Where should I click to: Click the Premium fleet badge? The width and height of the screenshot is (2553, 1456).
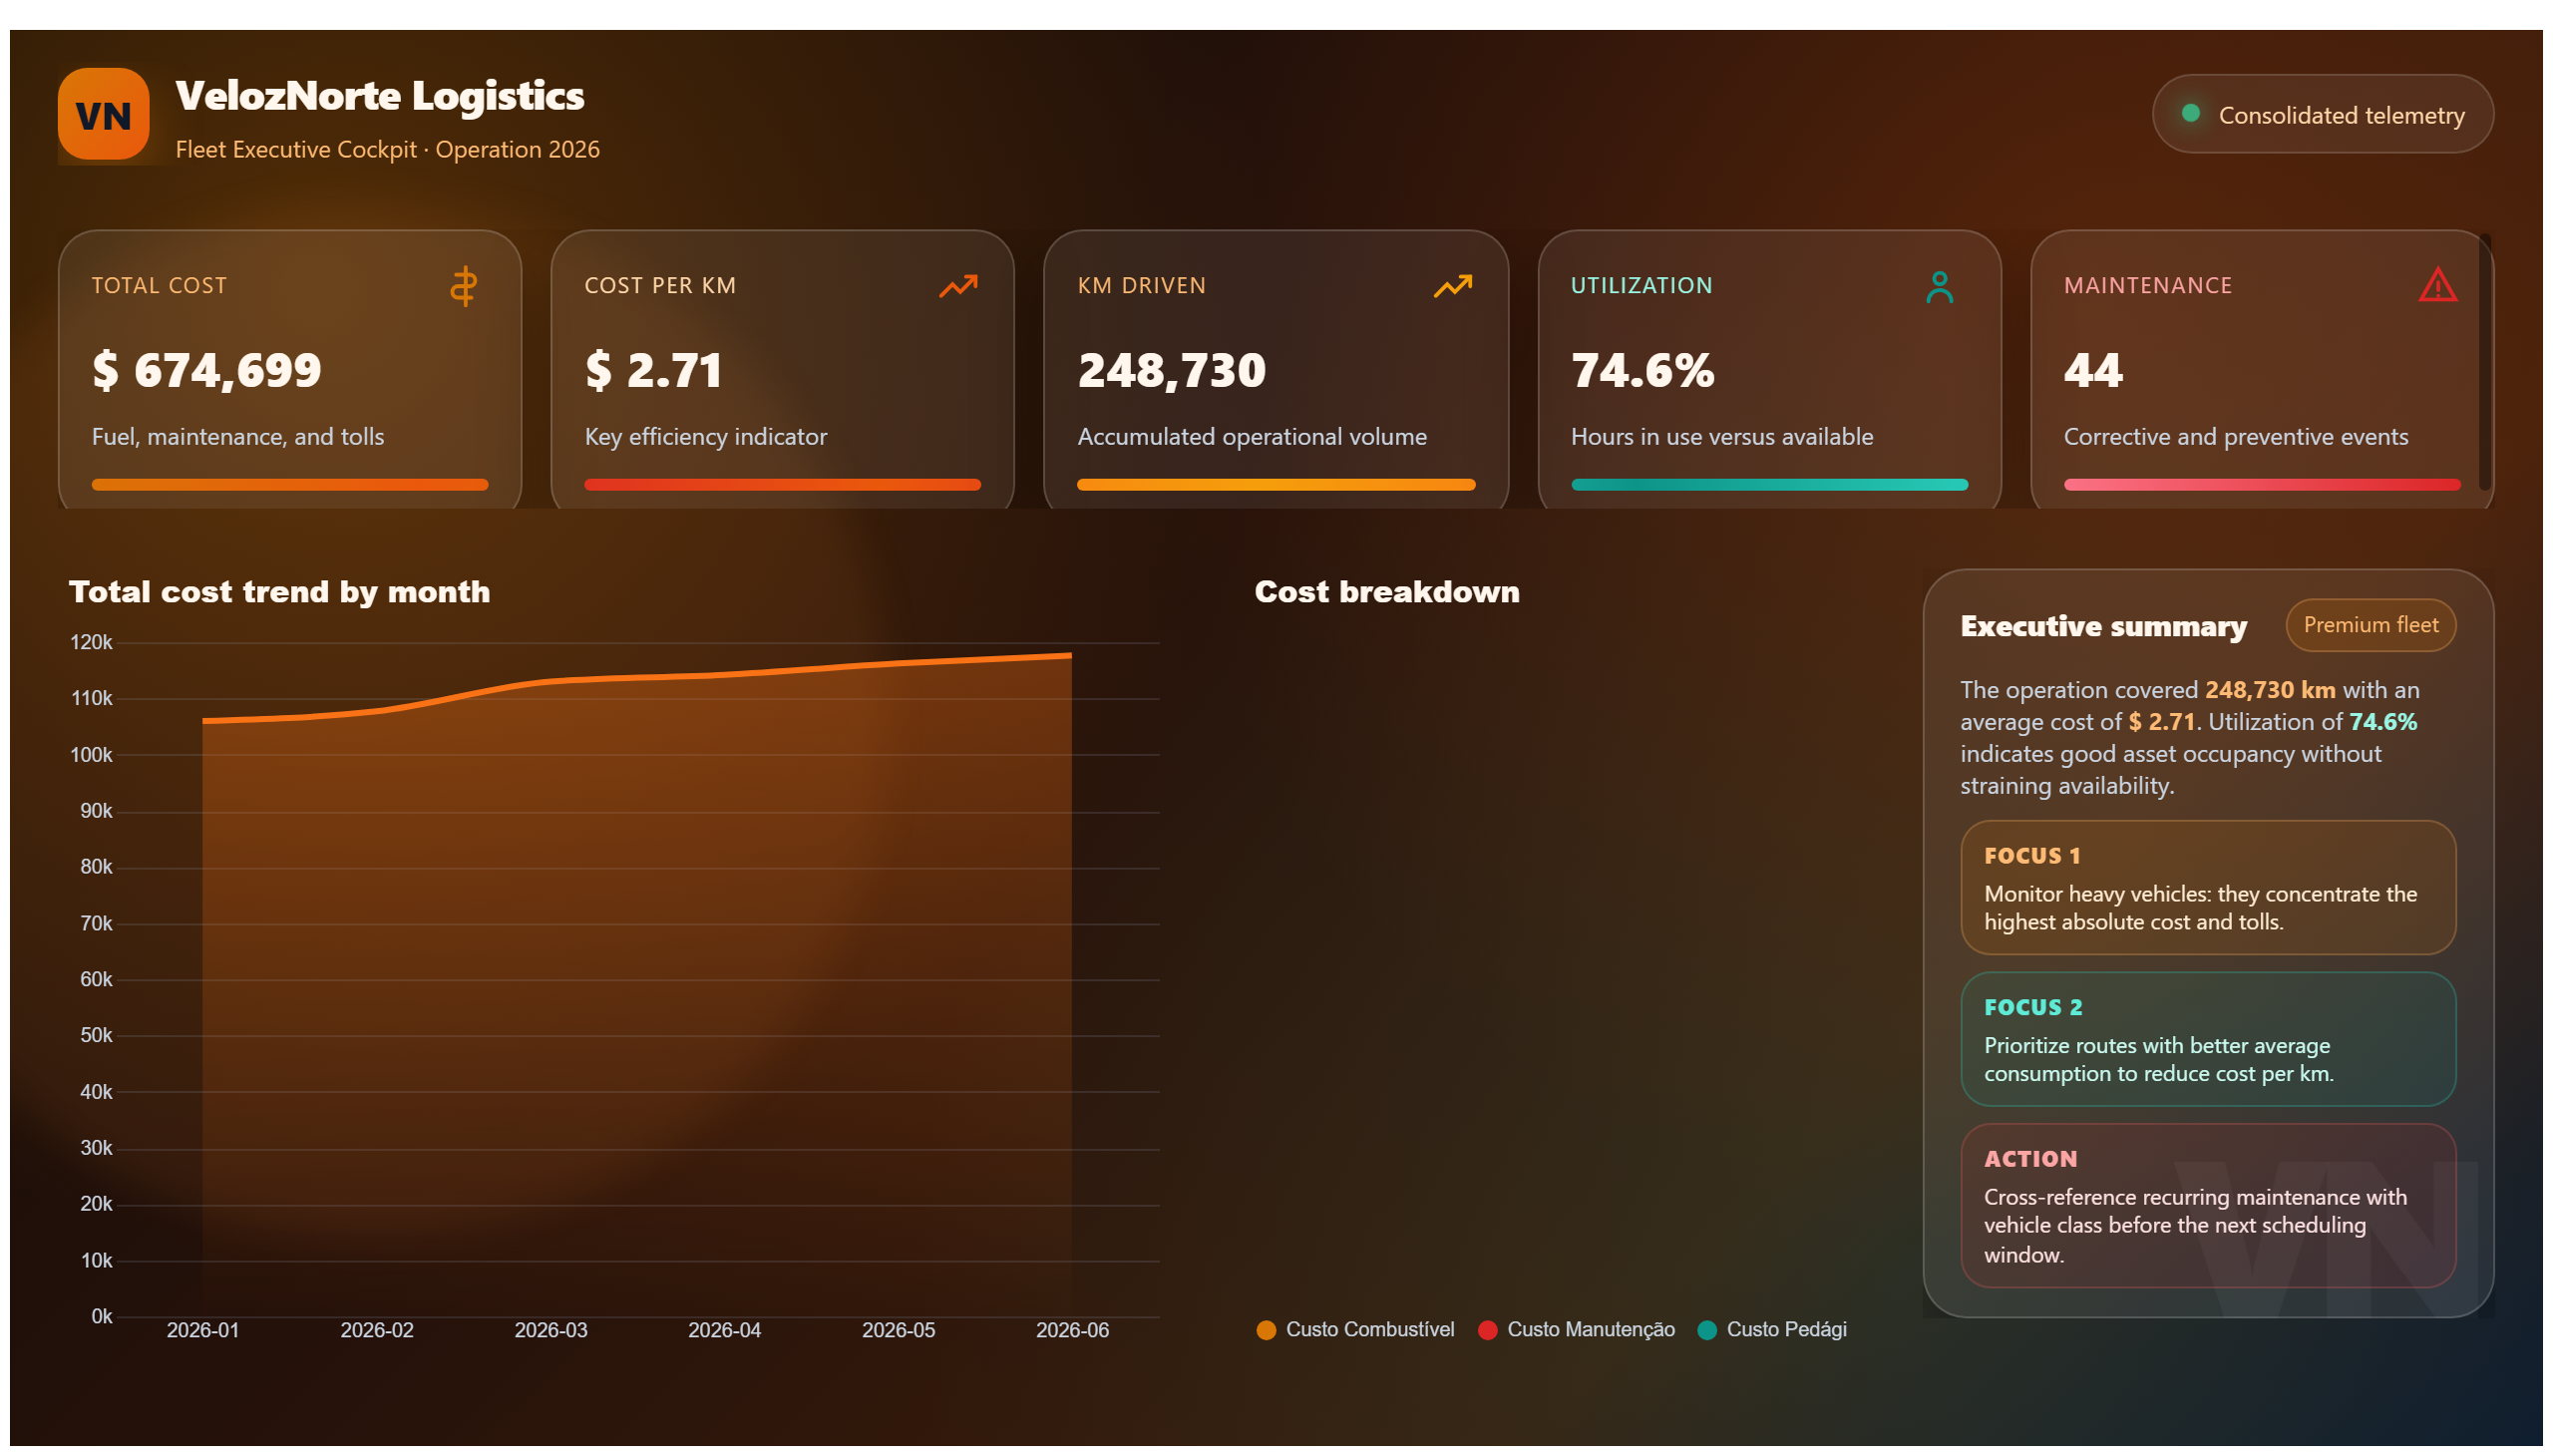tap(2369, 625)
